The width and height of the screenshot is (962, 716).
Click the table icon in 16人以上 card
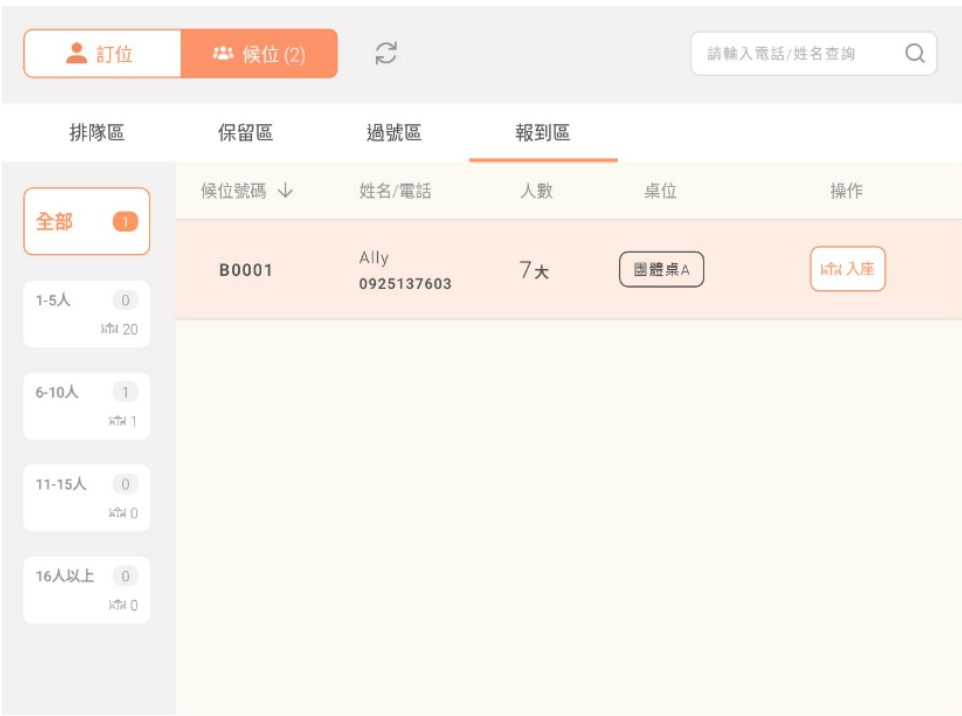coord(117,605)
